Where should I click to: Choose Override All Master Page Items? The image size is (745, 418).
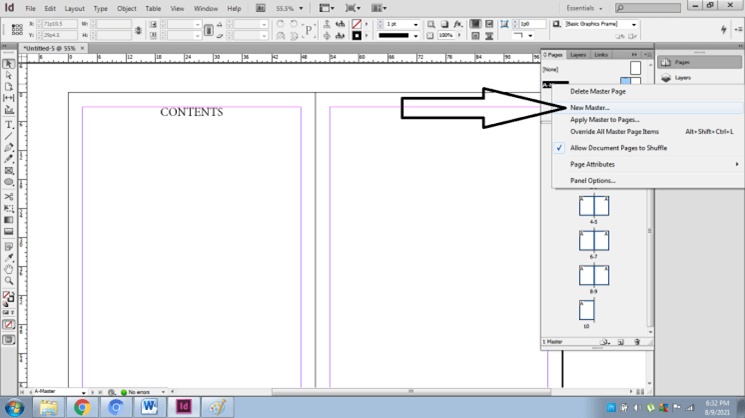tap(614, 132)
